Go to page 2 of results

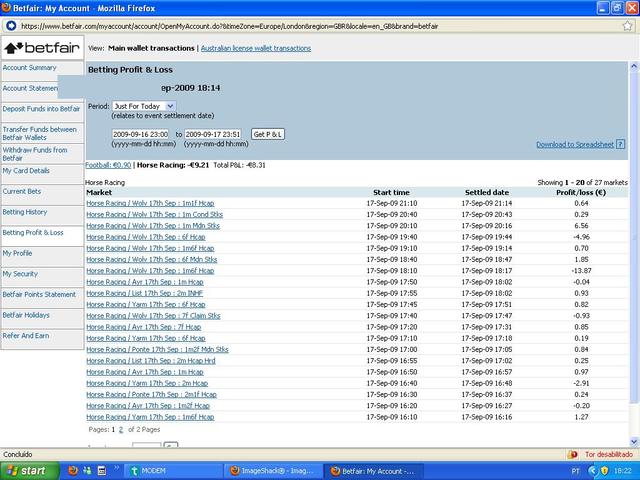121,429
